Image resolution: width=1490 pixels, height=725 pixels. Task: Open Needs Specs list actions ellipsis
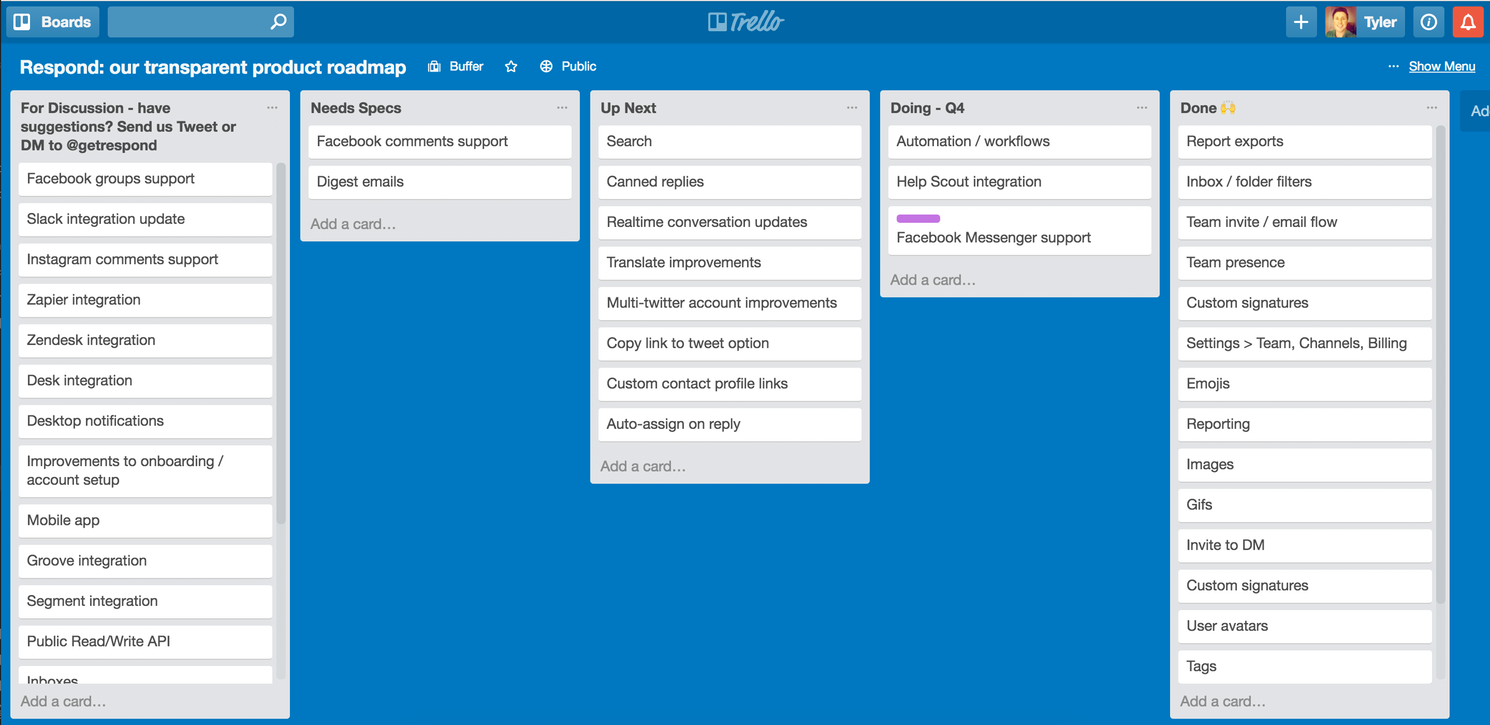click(562, 108)
